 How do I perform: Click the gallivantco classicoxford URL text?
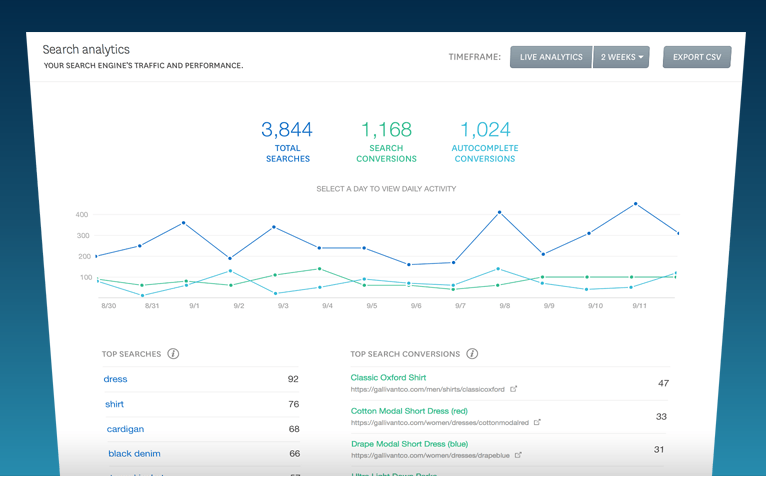click(x=427, y=389)
